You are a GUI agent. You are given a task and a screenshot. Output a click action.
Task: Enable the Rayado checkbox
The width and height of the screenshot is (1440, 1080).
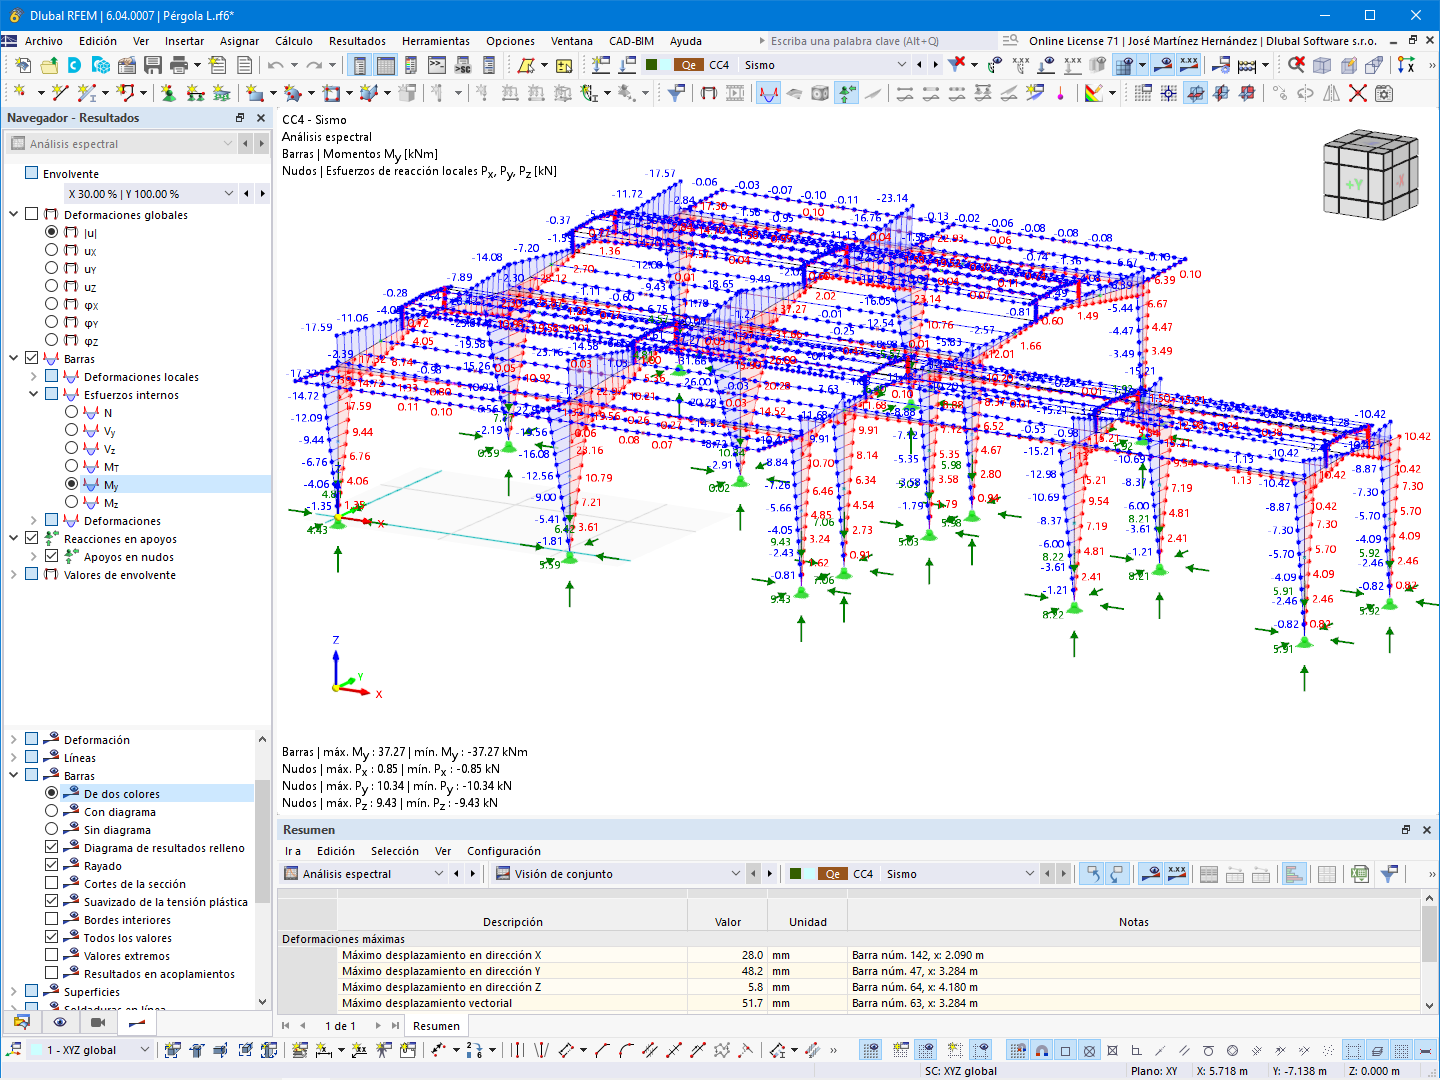[52, 865]
